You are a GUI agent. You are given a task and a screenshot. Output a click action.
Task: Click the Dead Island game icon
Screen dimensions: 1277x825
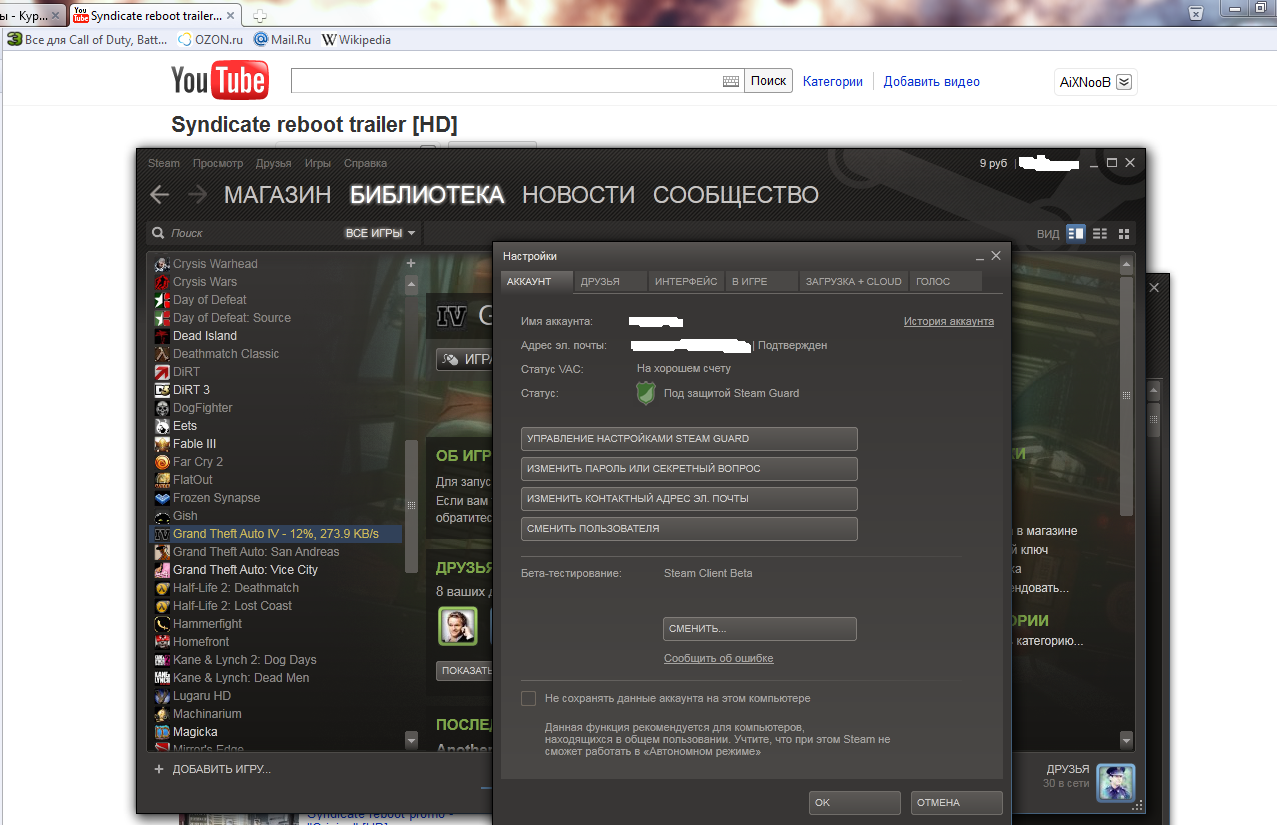tap(163, 336)
